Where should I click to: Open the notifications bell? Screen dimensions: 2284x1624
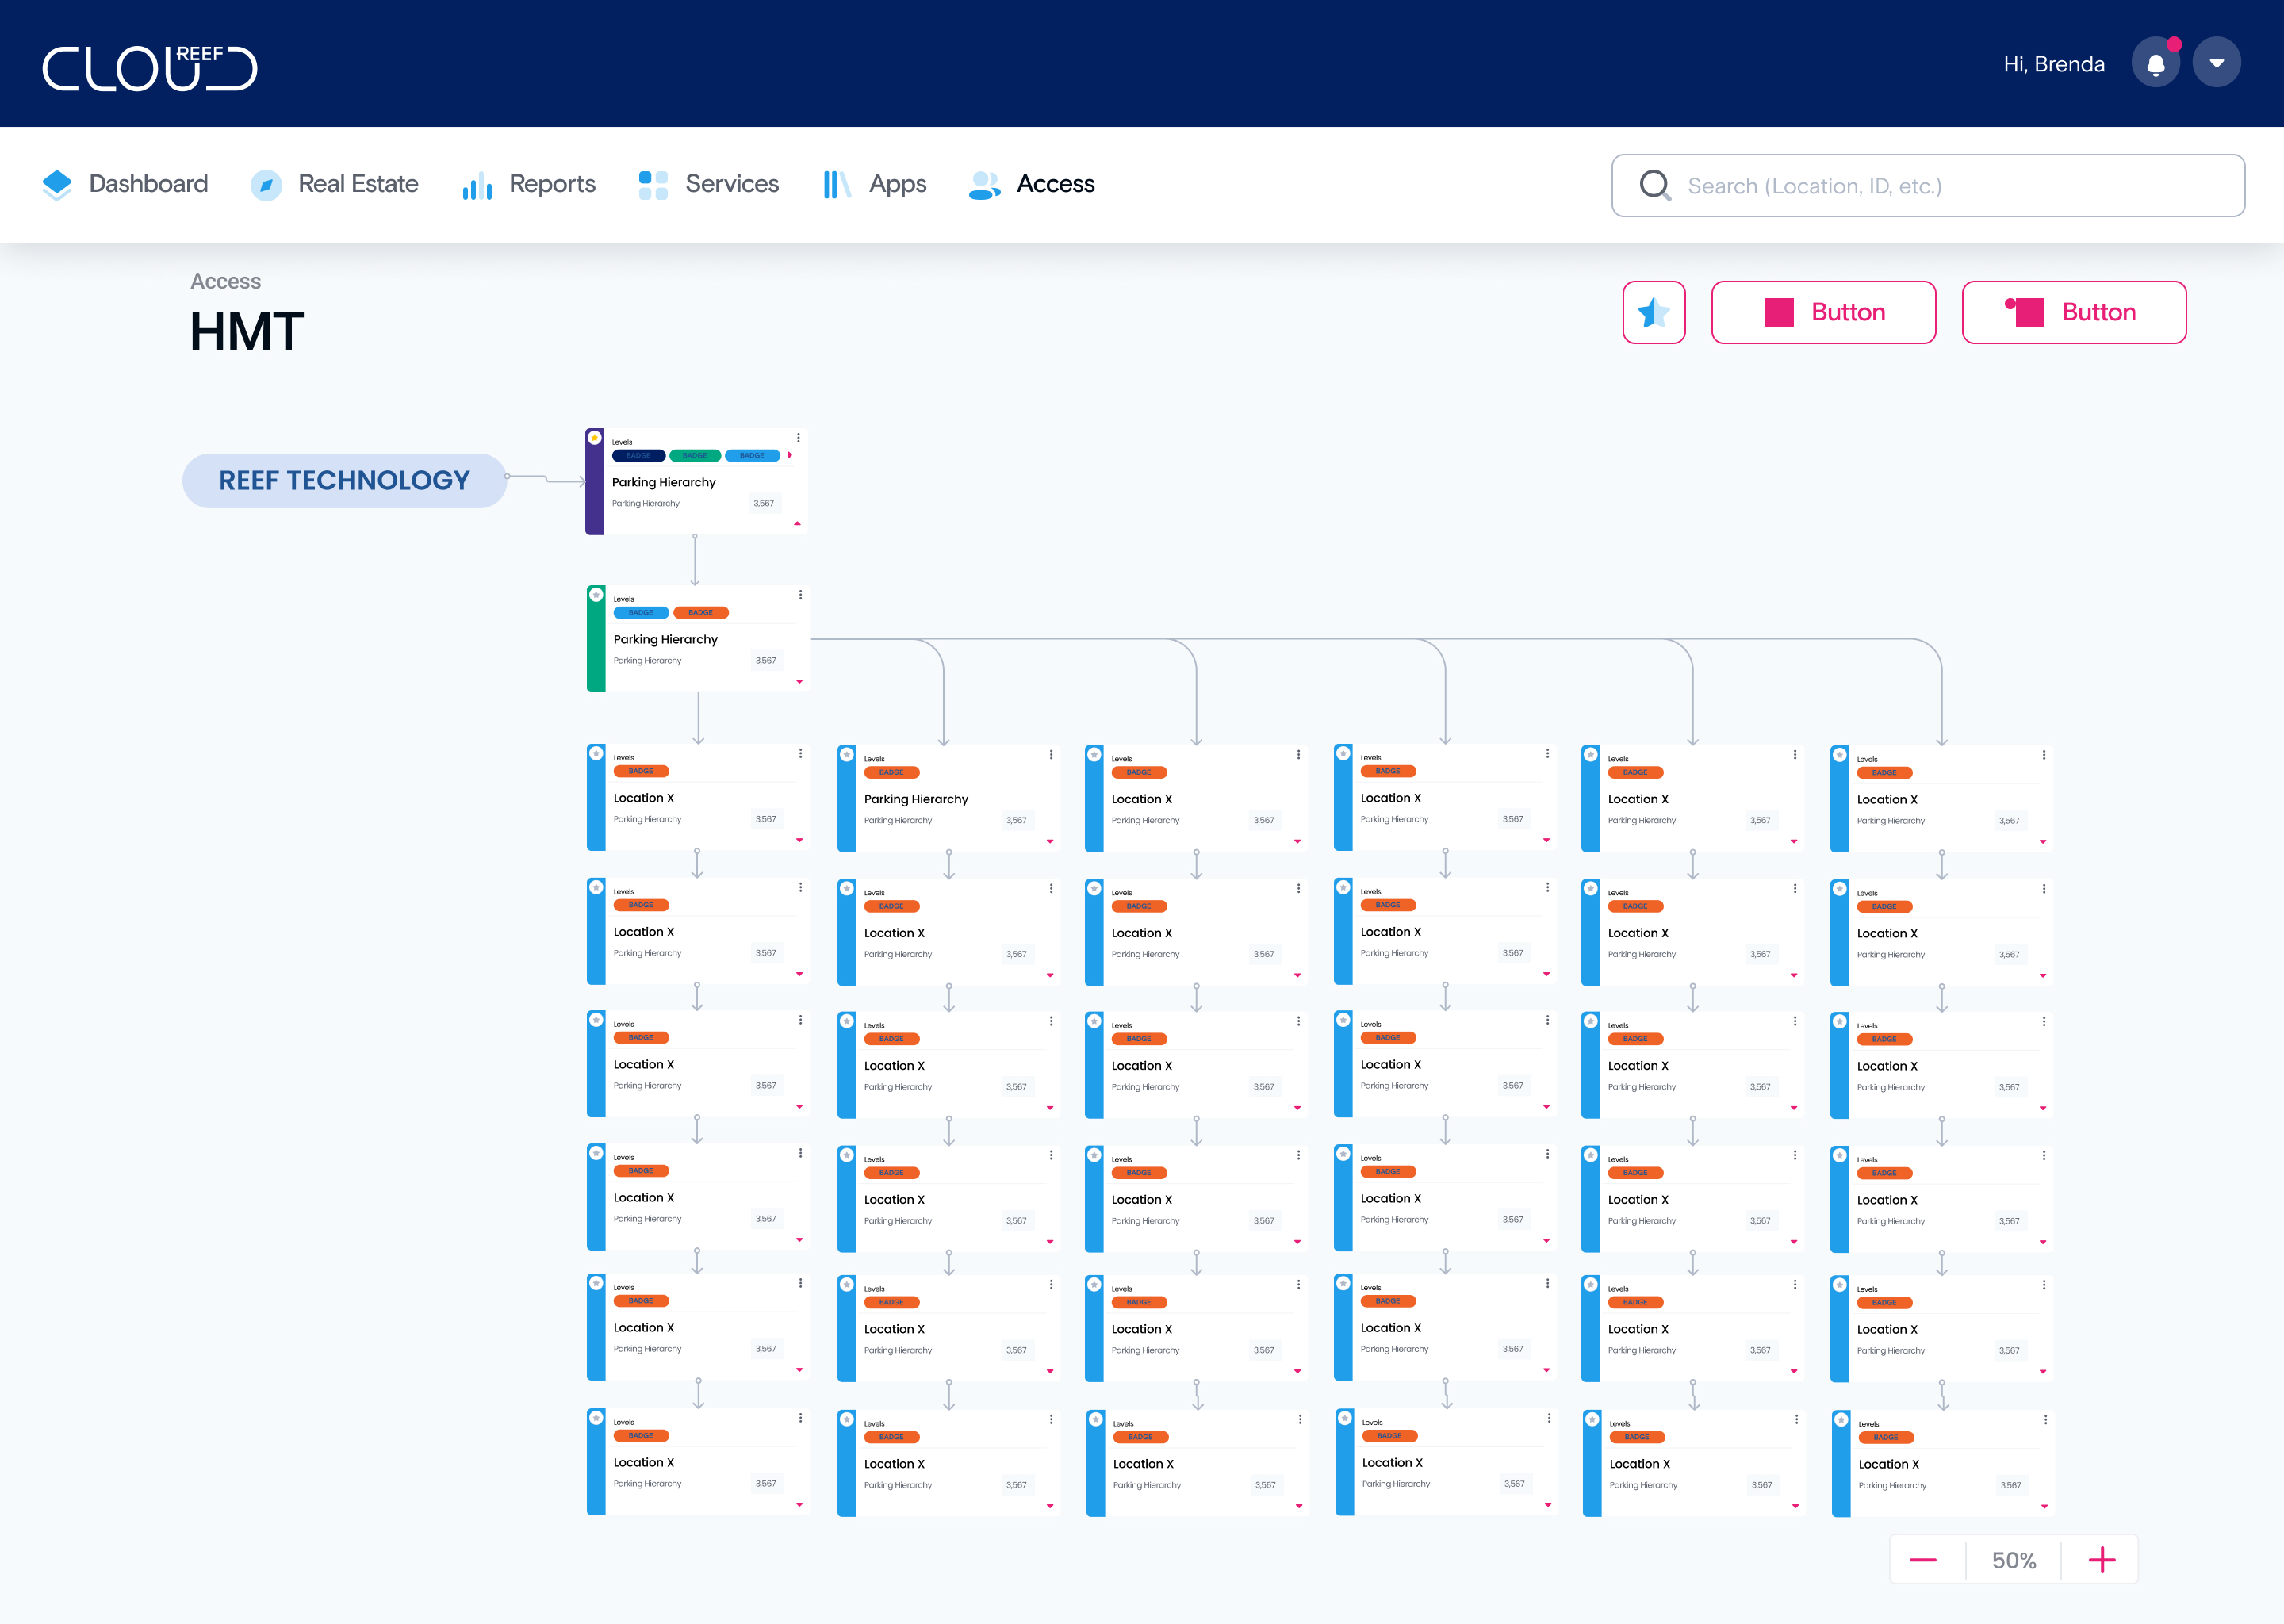point(2155,64)
